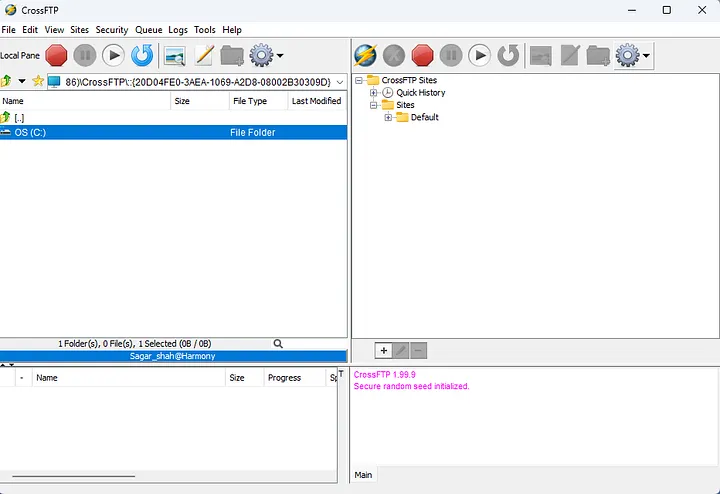Click the Play icon in remote toolbar
720x494 pixels.
pos(479,56)
